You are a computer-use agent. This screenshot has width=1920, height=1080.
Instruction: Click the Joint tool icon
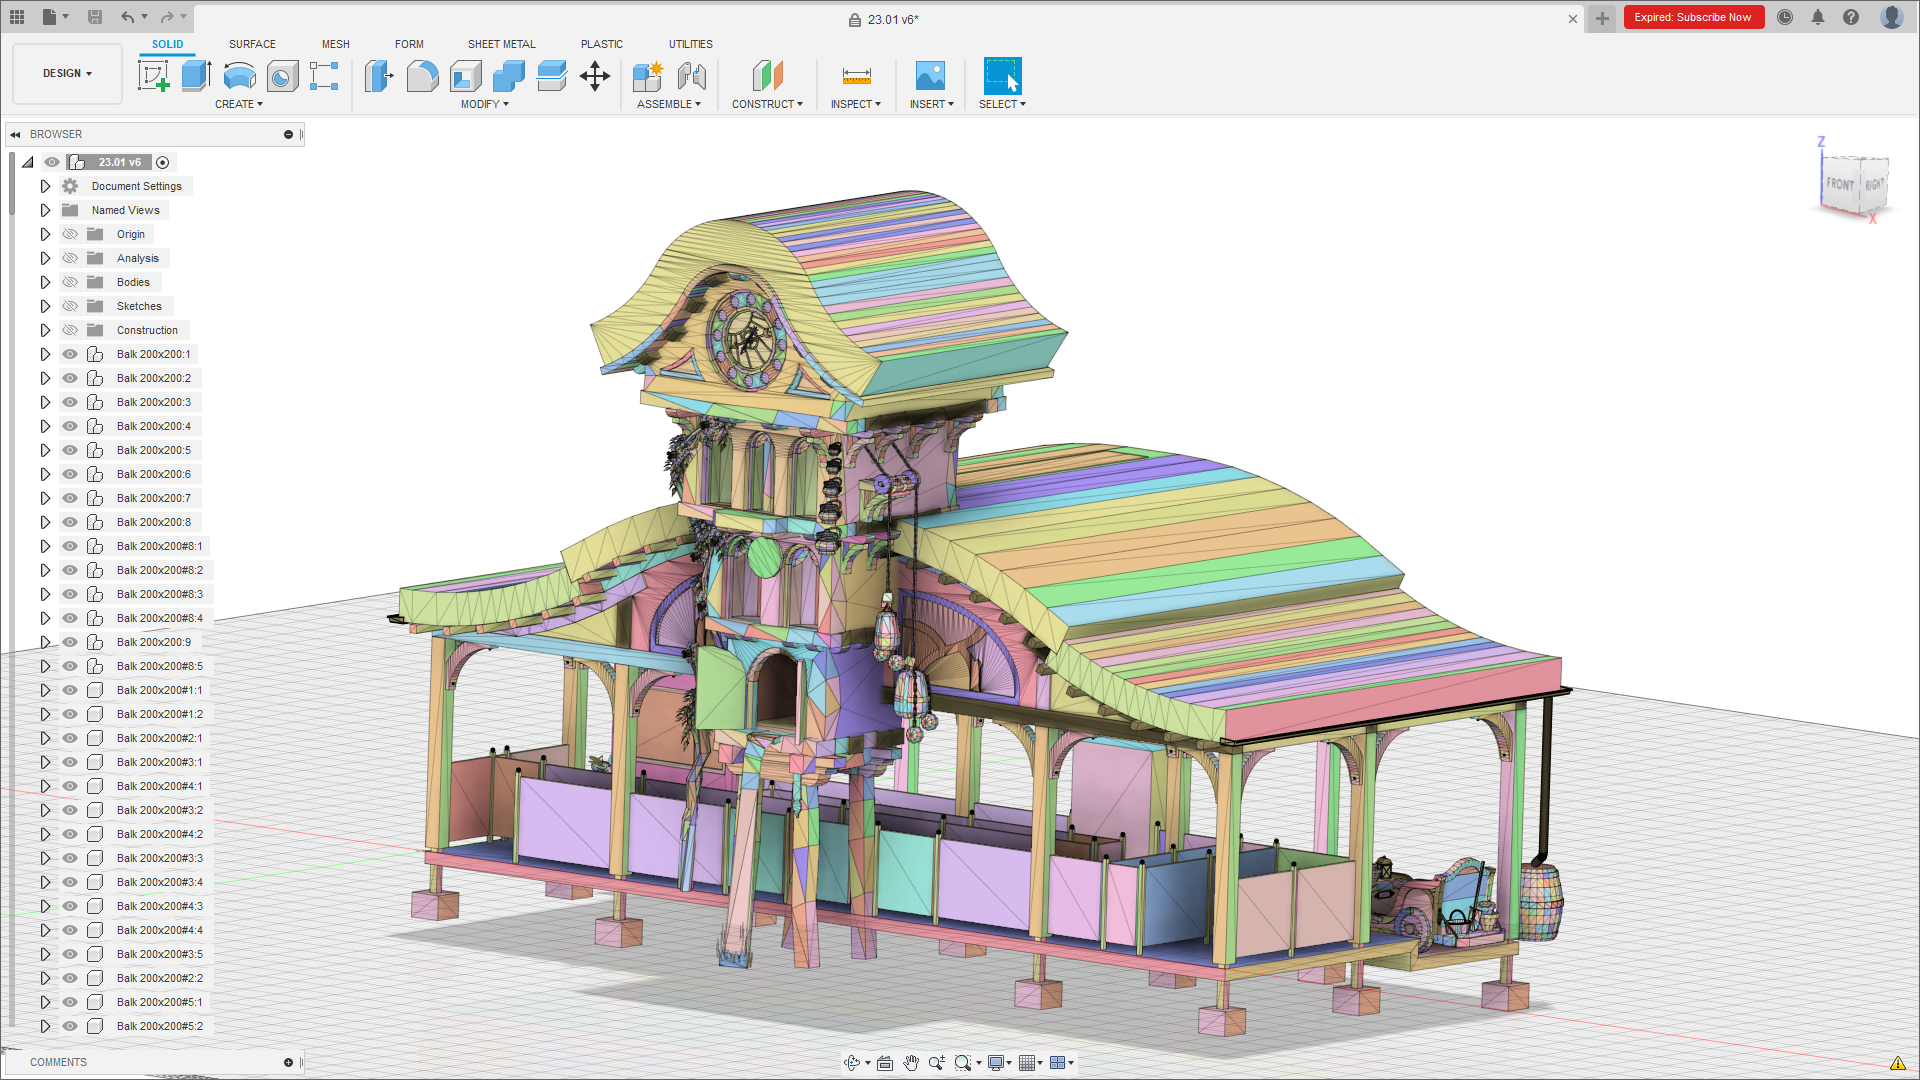point(691,76)
